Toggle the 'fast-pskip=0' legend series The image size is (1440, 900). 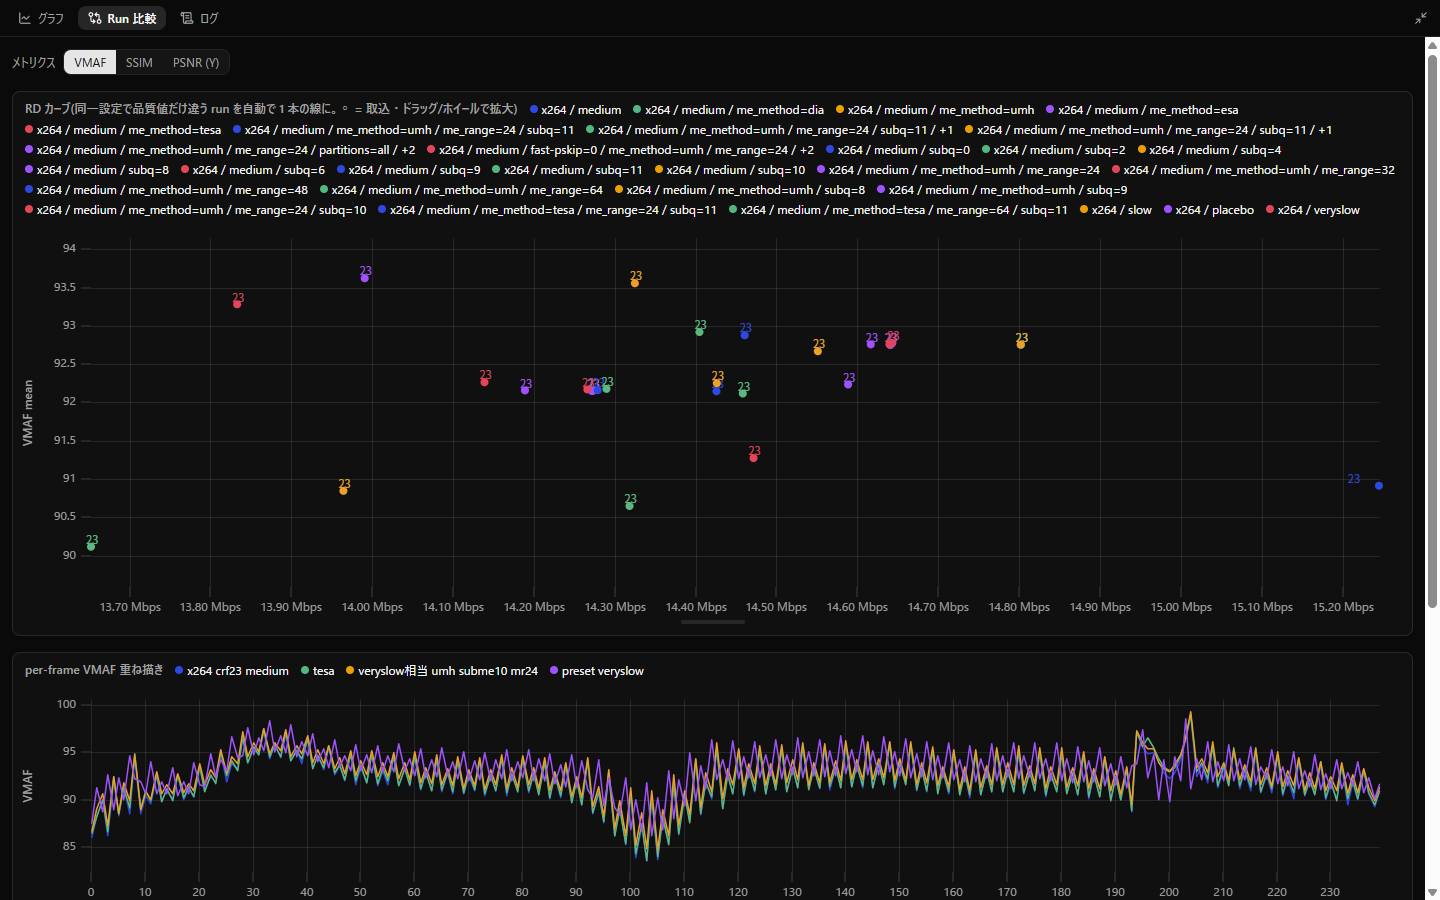[620, 150]
